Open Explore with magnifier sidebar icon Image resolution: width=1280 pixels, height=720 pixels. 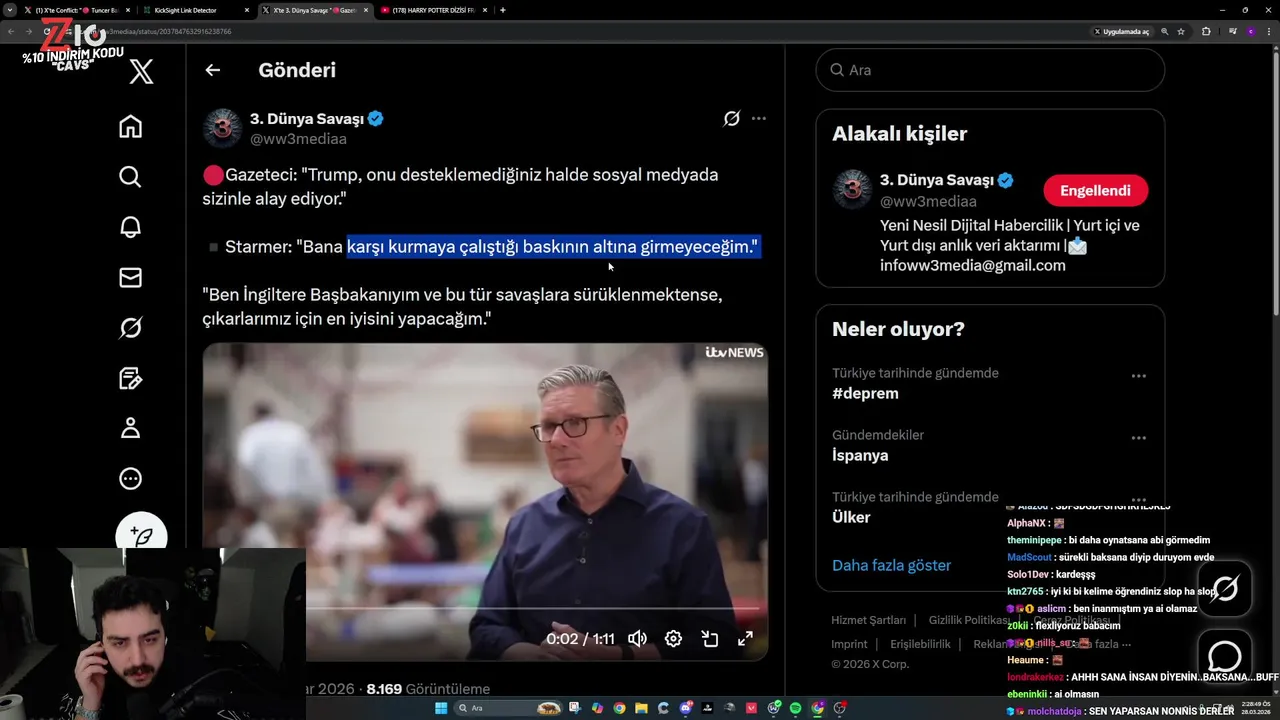pyautogui.click(x=130, y=177)
